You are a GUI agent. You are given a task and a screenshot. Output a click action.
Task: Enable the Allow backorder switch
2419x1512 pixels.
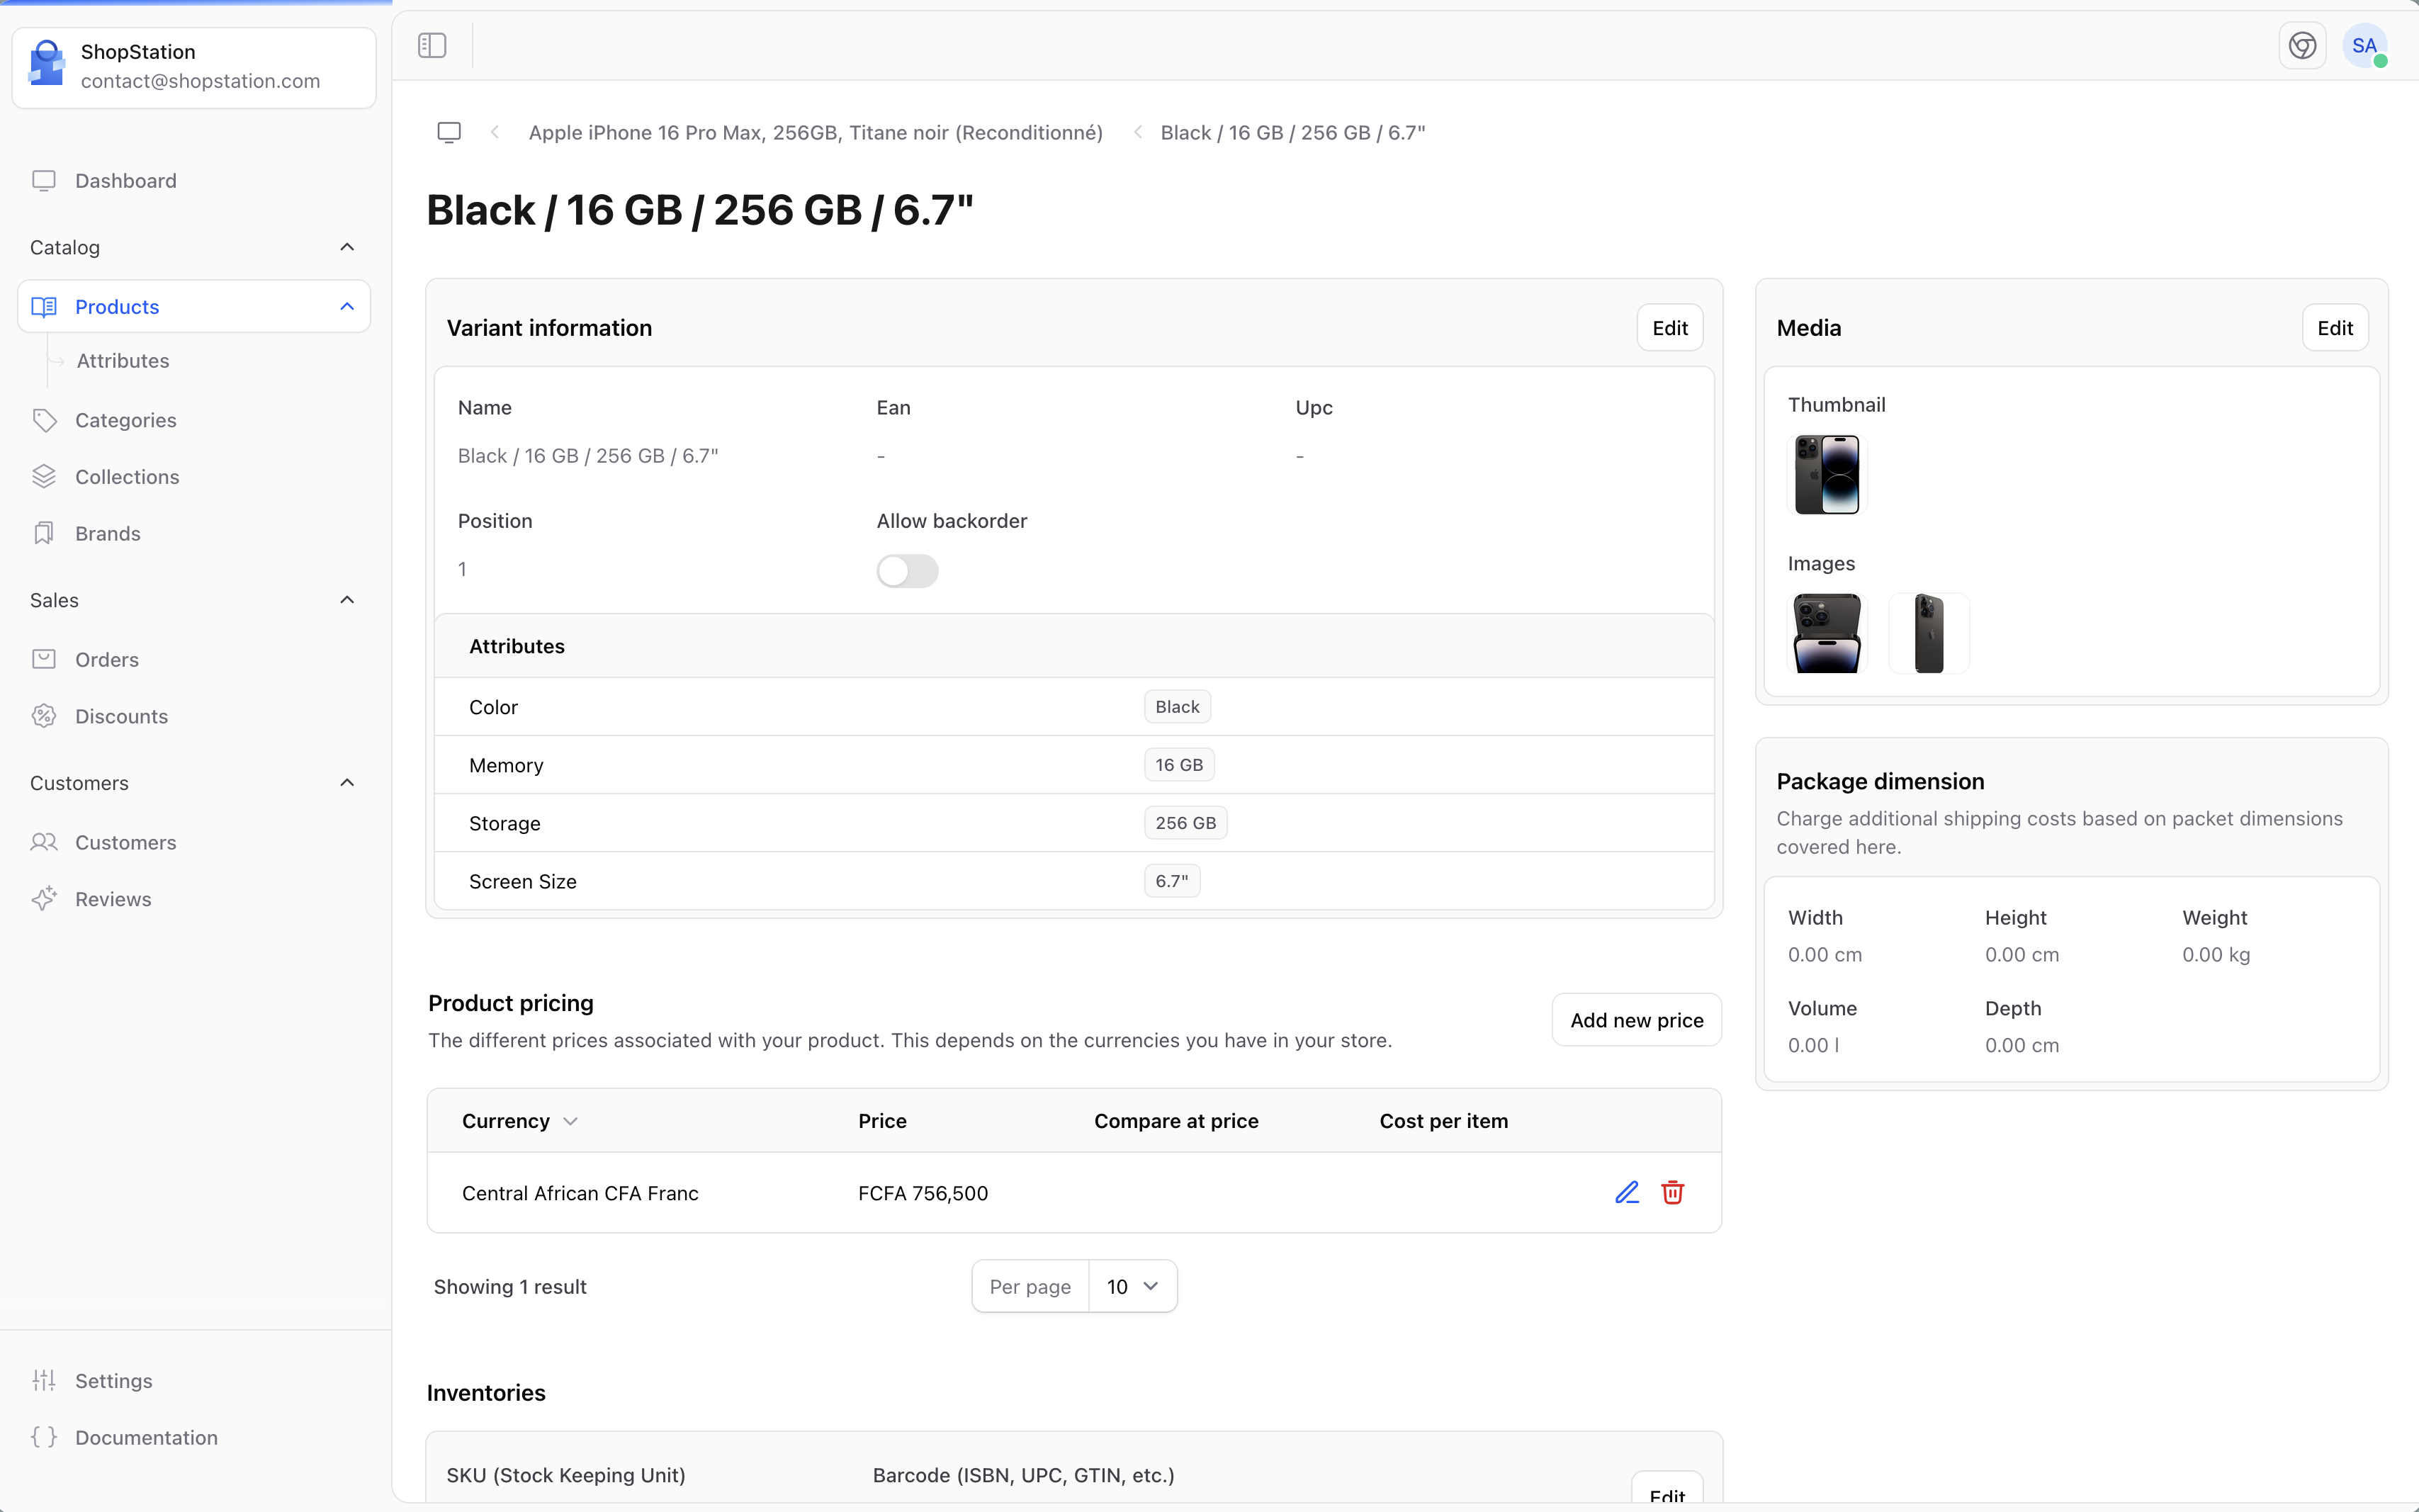point(907,571)
